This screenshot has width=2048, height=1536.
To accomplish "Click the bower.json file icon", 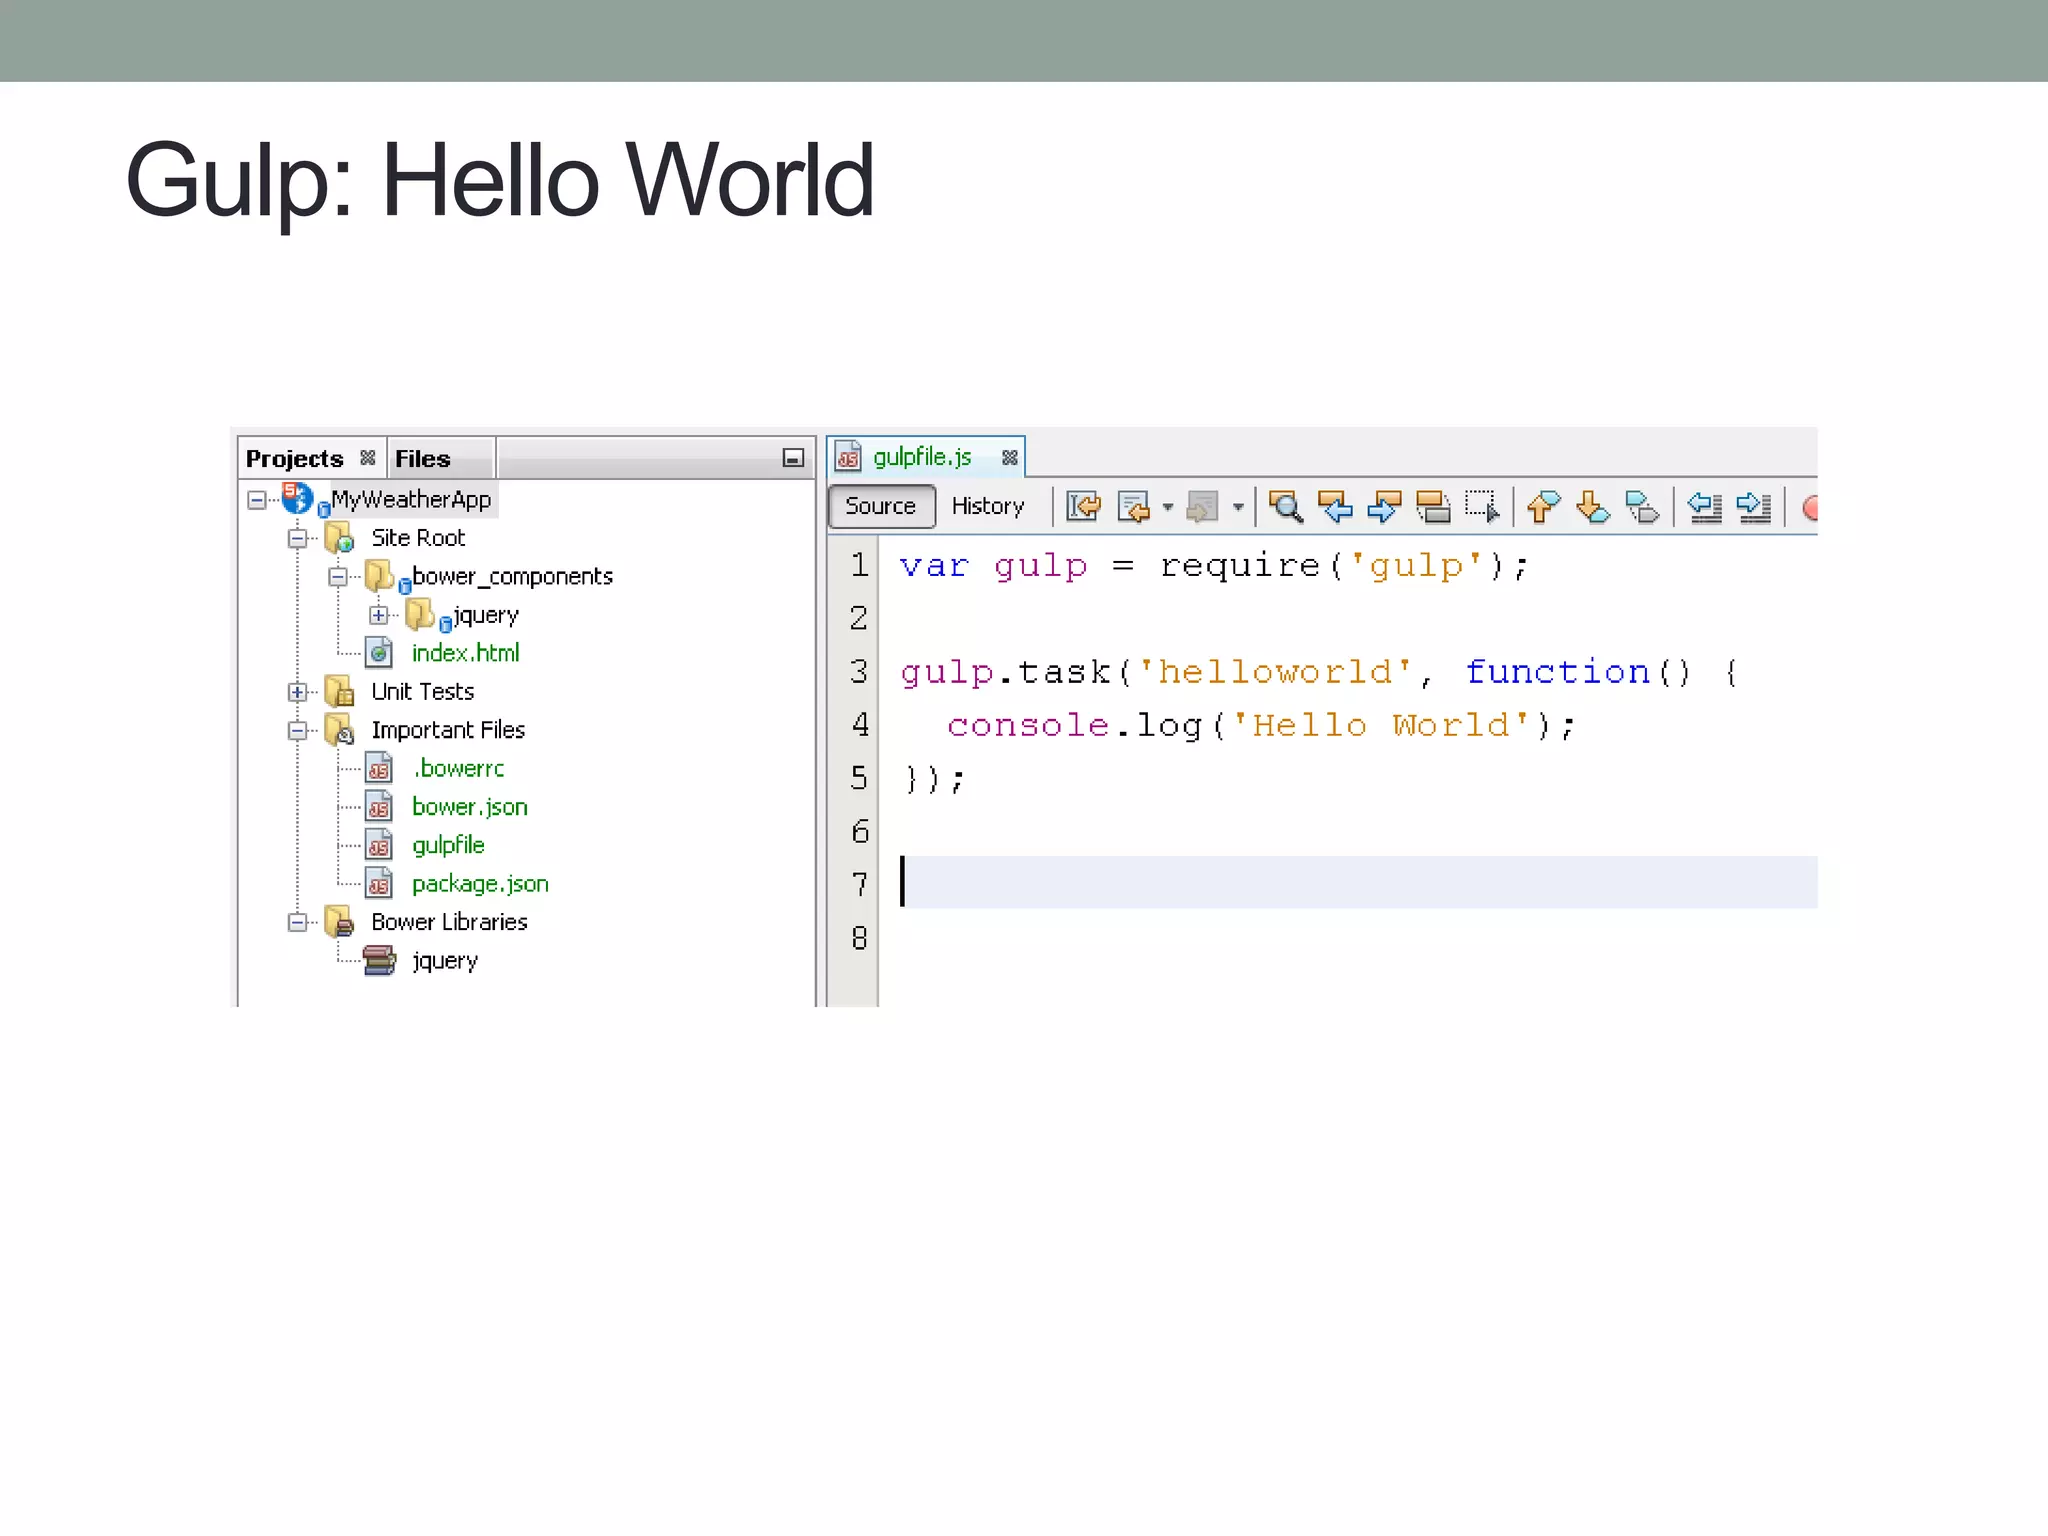I will pyautogui.click(x=379, y=807).
